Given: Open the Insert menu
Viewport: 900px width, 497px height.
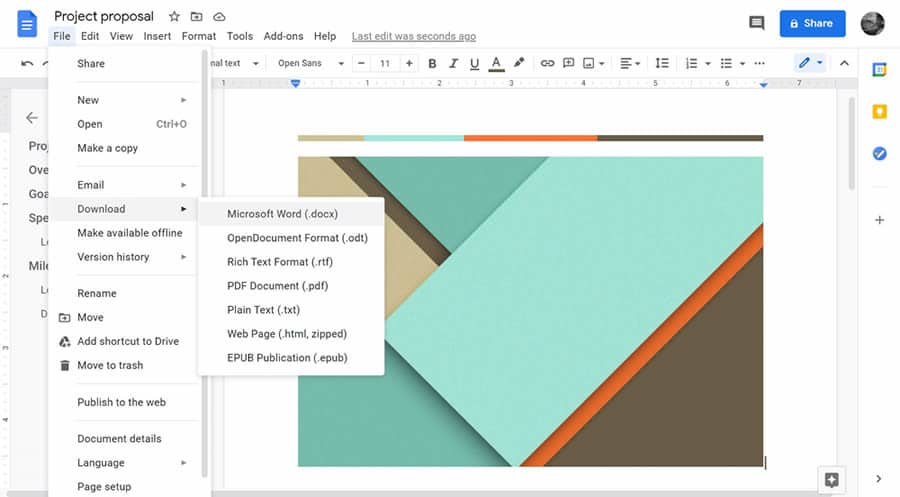Looking at the screenshot, I should point(157,36).
